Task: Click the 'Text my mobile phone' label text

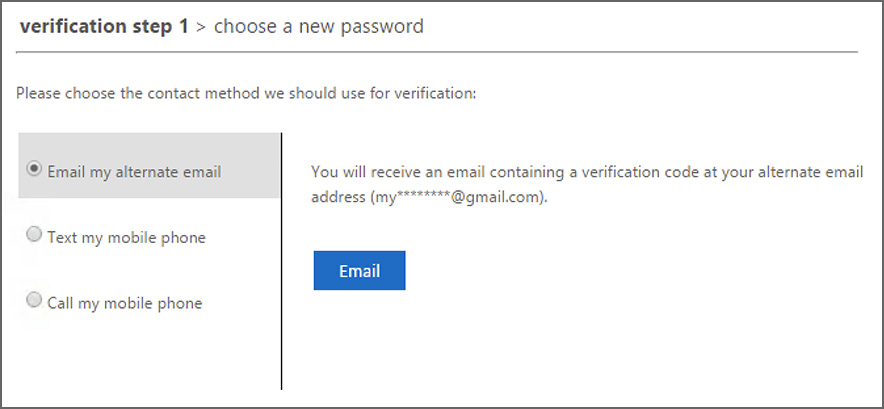Action: pos(126,238)
